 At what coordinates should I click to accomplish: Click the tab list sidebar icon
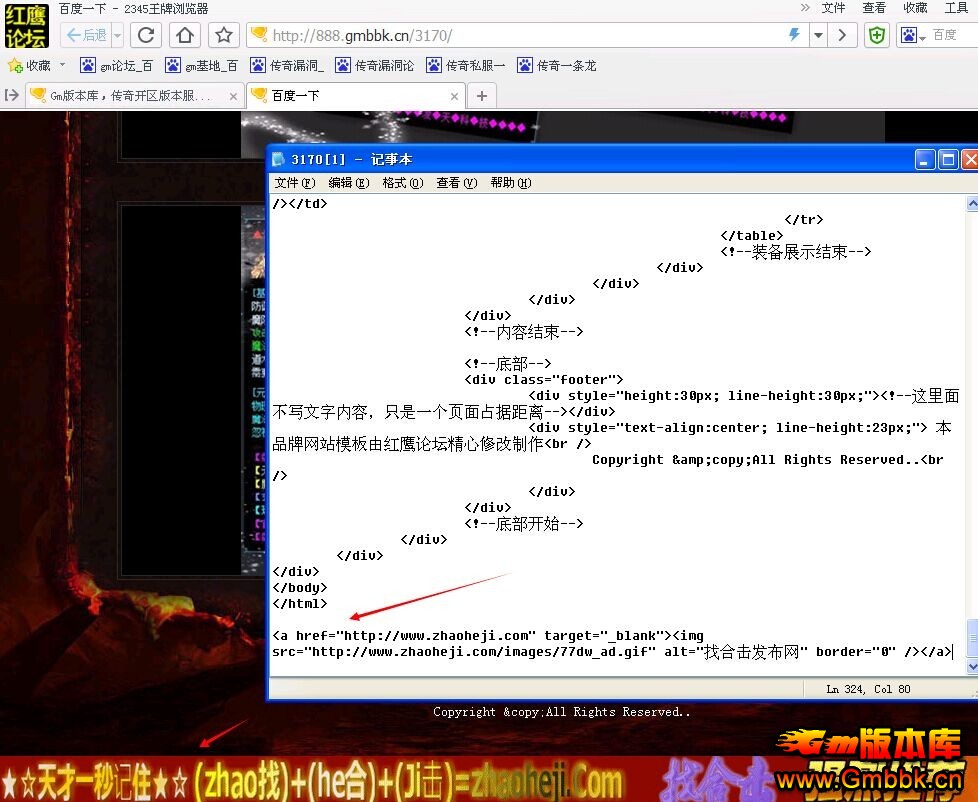tap(12, 96)
